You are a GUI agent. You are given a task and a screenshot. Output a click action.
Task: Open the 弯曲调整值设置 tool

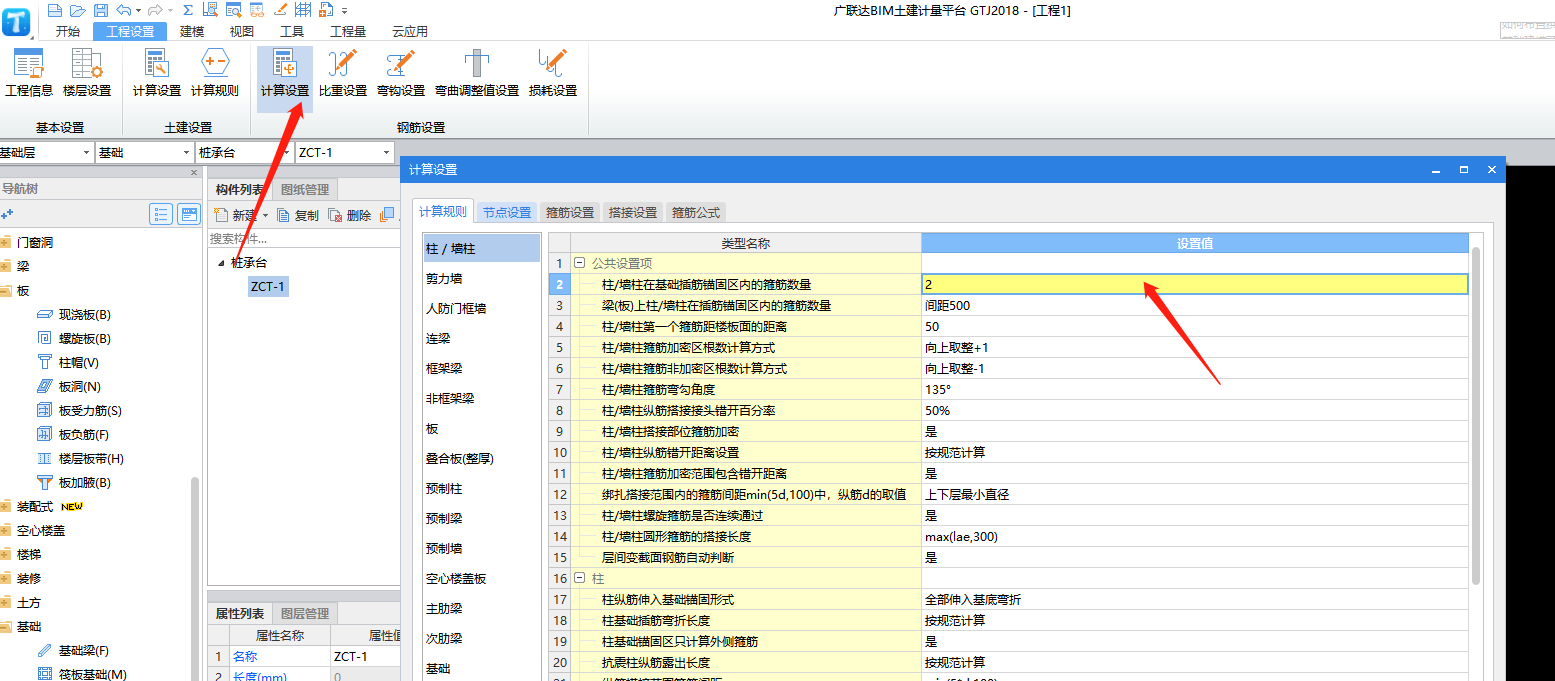pos(477,73)
